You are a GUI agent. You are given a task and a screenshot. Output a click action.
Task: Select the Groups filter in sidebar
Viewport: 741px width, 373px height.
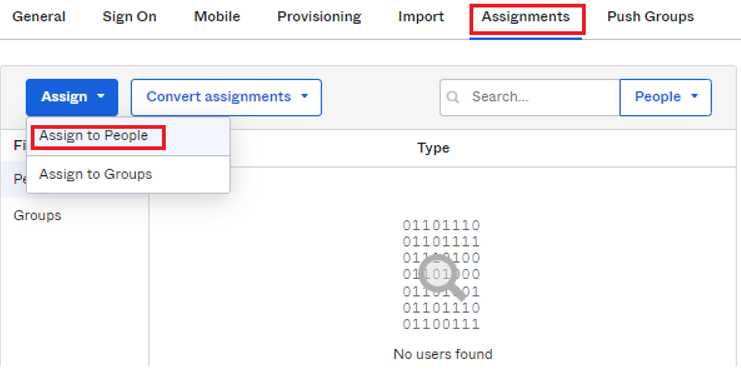pos(37,216)
